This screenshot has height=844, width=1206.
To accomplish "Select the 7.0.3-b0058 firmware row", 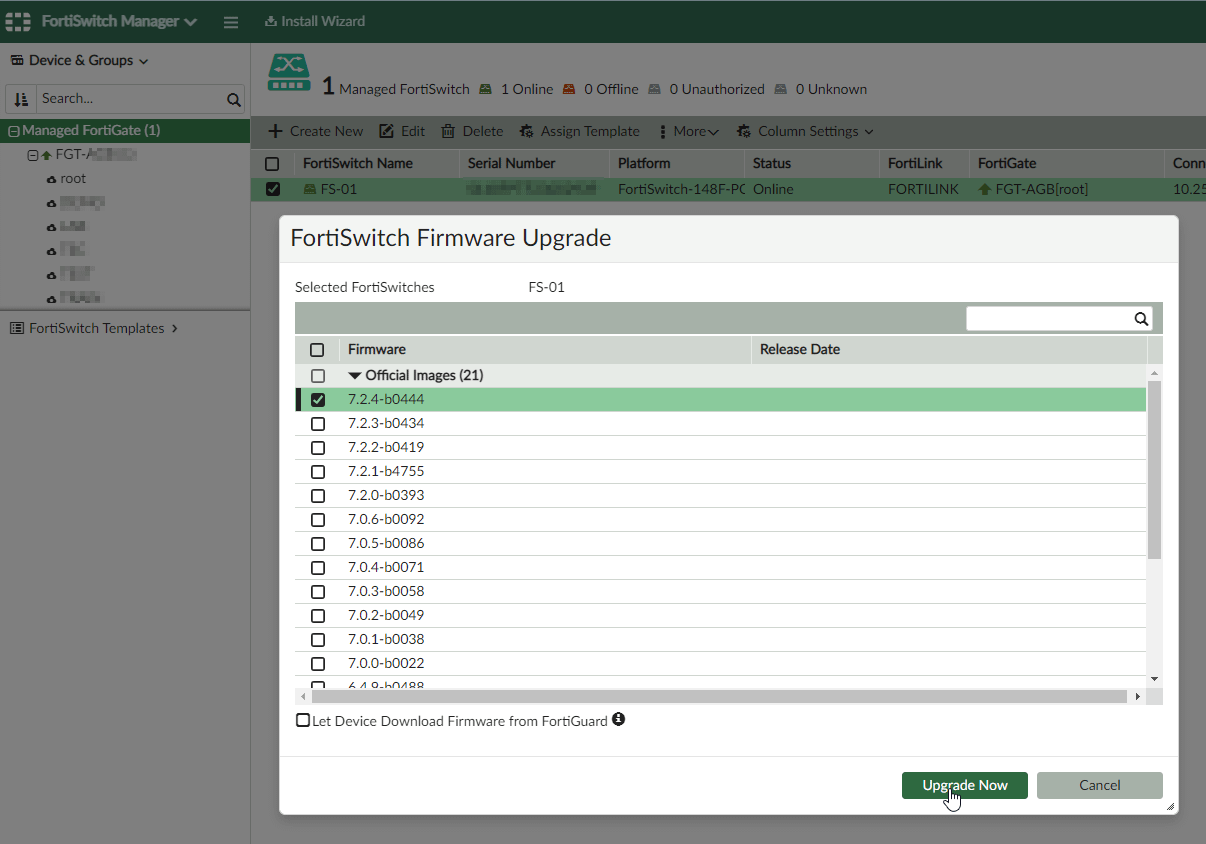I will tap(720, 591).
